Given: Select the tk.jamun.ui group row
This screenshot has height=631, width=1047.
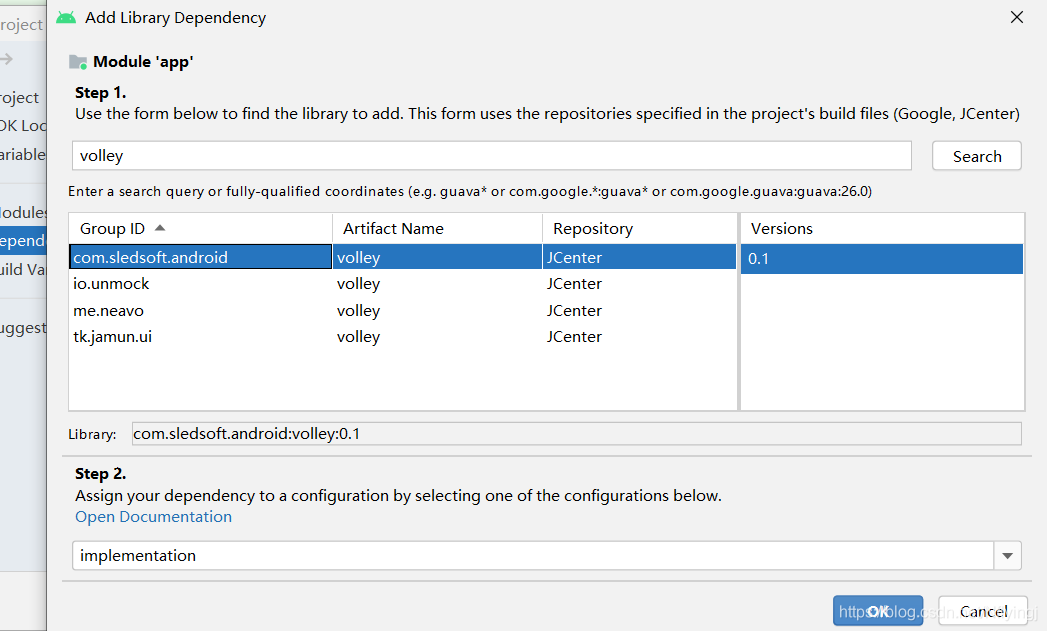Looking at the screenshot, I should (403, 337).
